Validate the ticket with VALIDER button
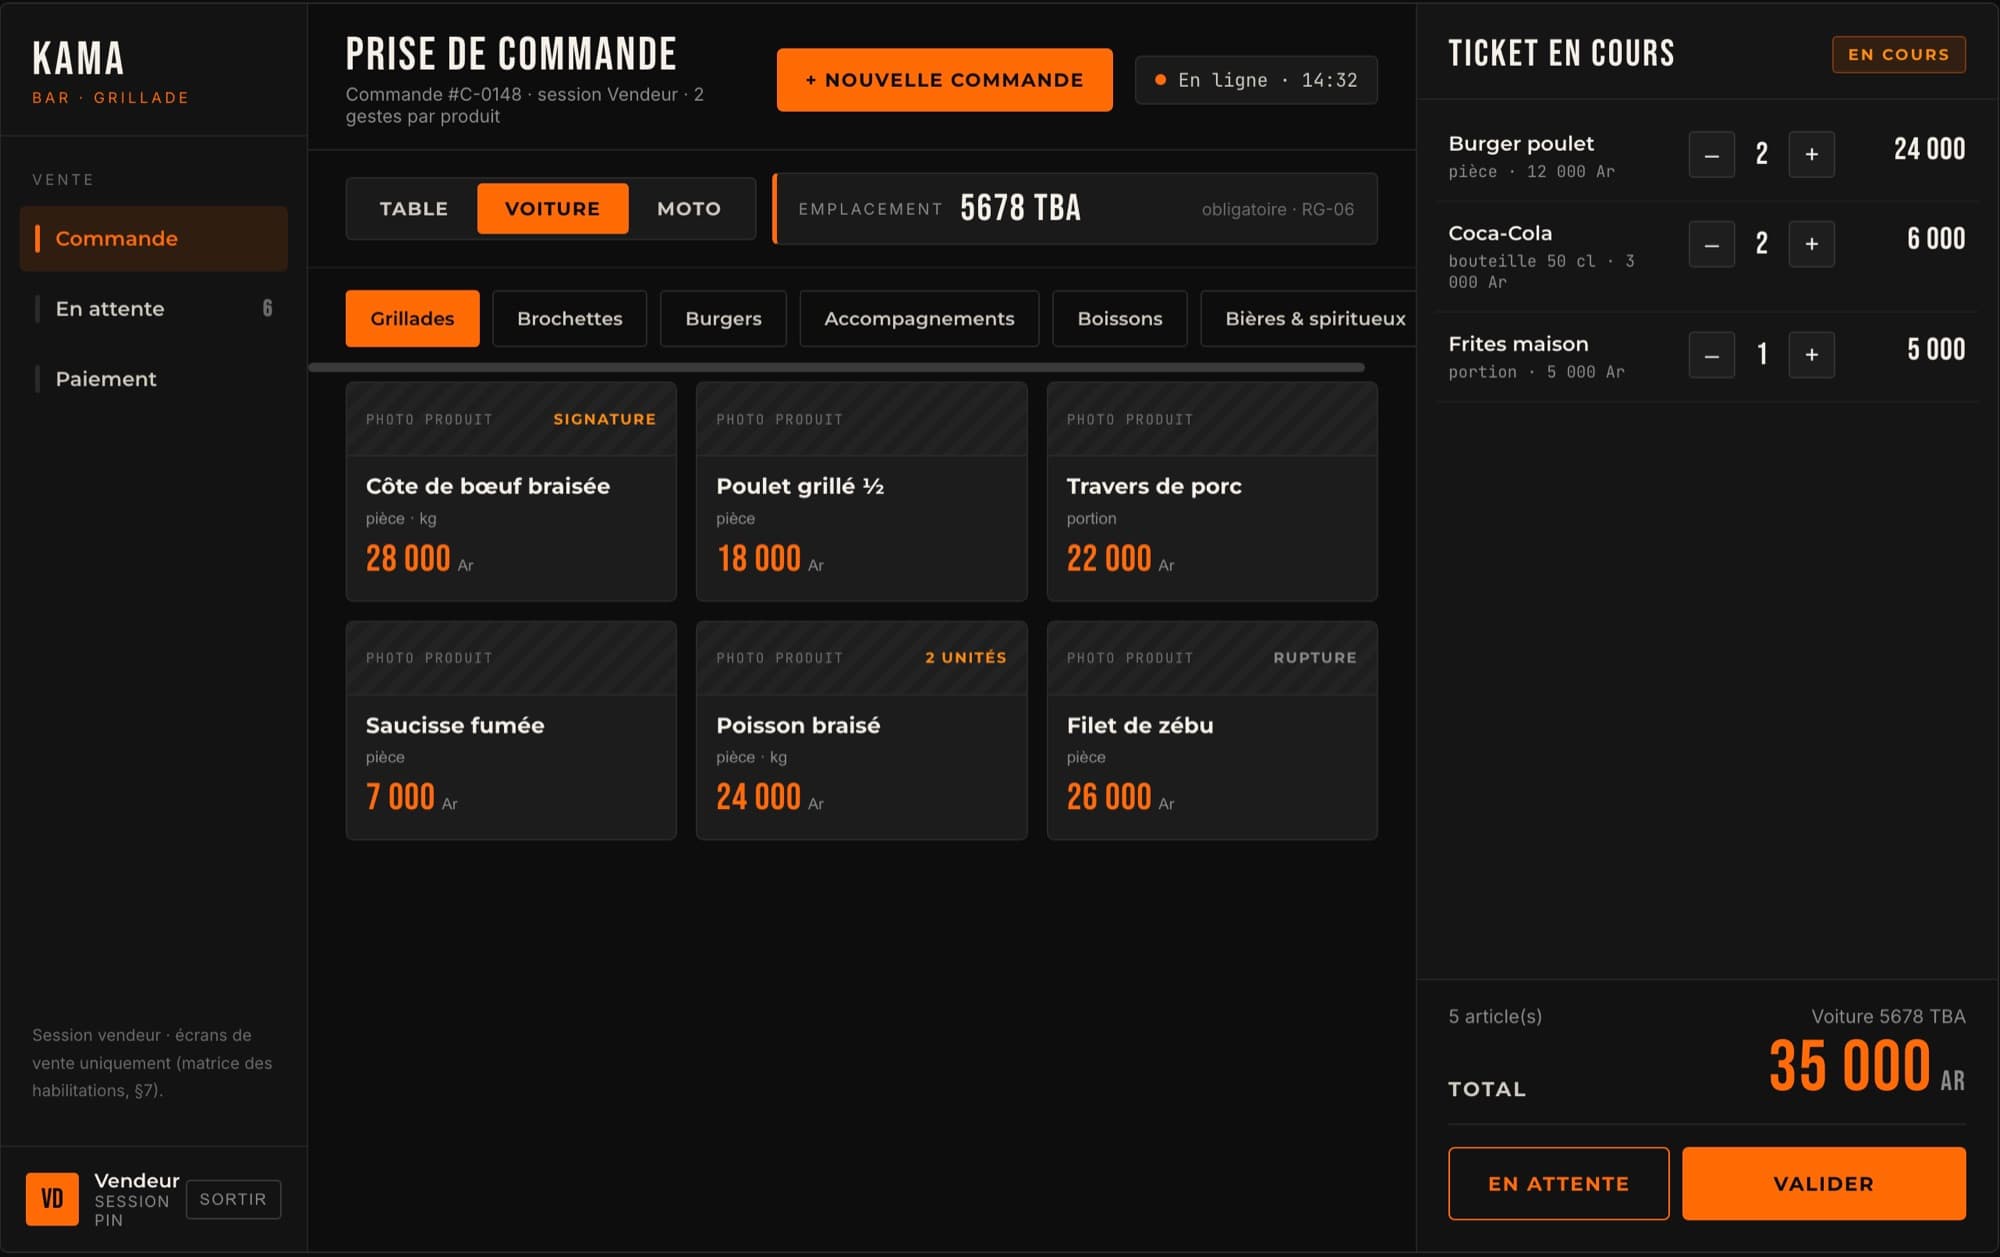This screenshot has height=1257, width=2000. pos(1823,1184)
